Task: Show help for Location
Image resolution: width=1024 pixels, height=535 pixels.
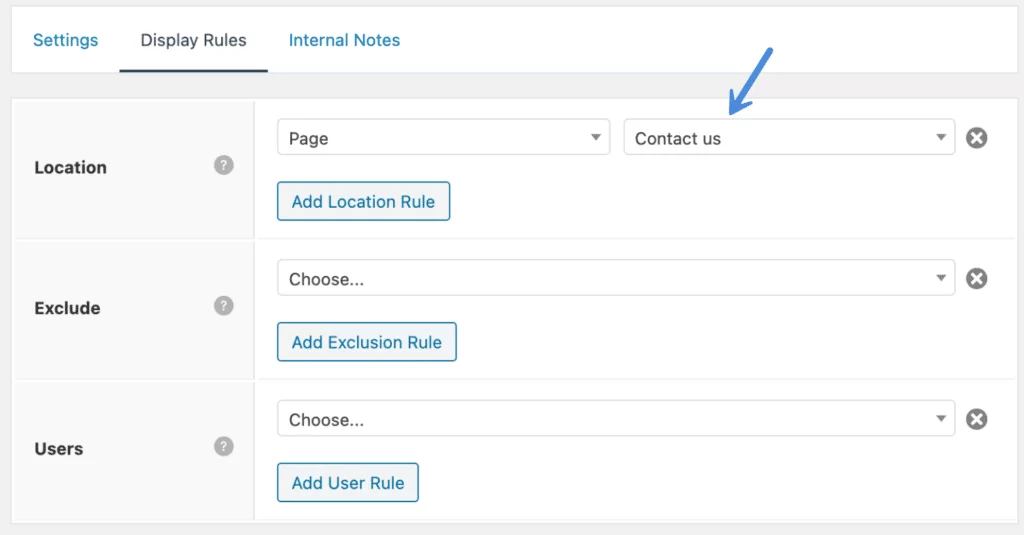Action: coord(223,165)
